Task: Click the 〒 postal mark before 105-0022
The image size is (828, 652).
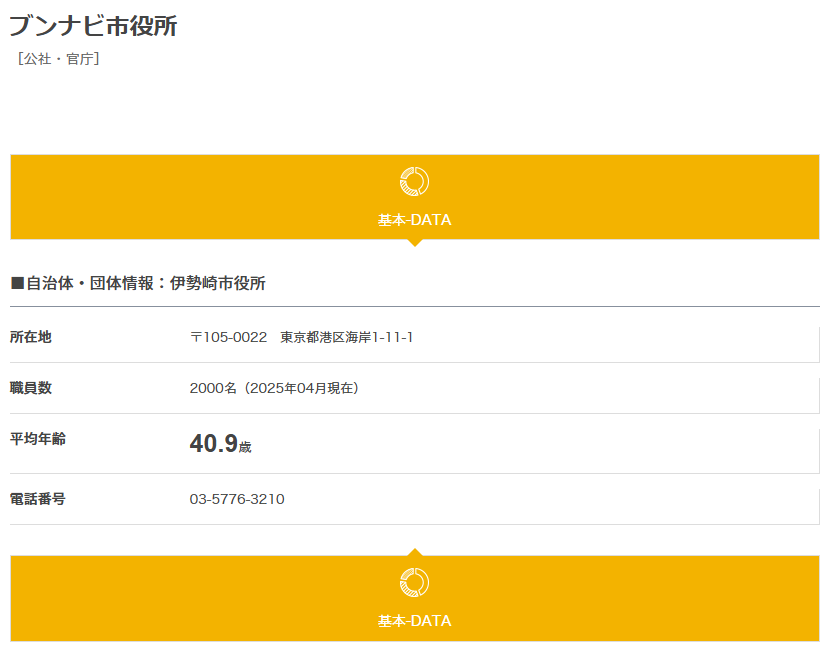Action: tap(196, 338)
